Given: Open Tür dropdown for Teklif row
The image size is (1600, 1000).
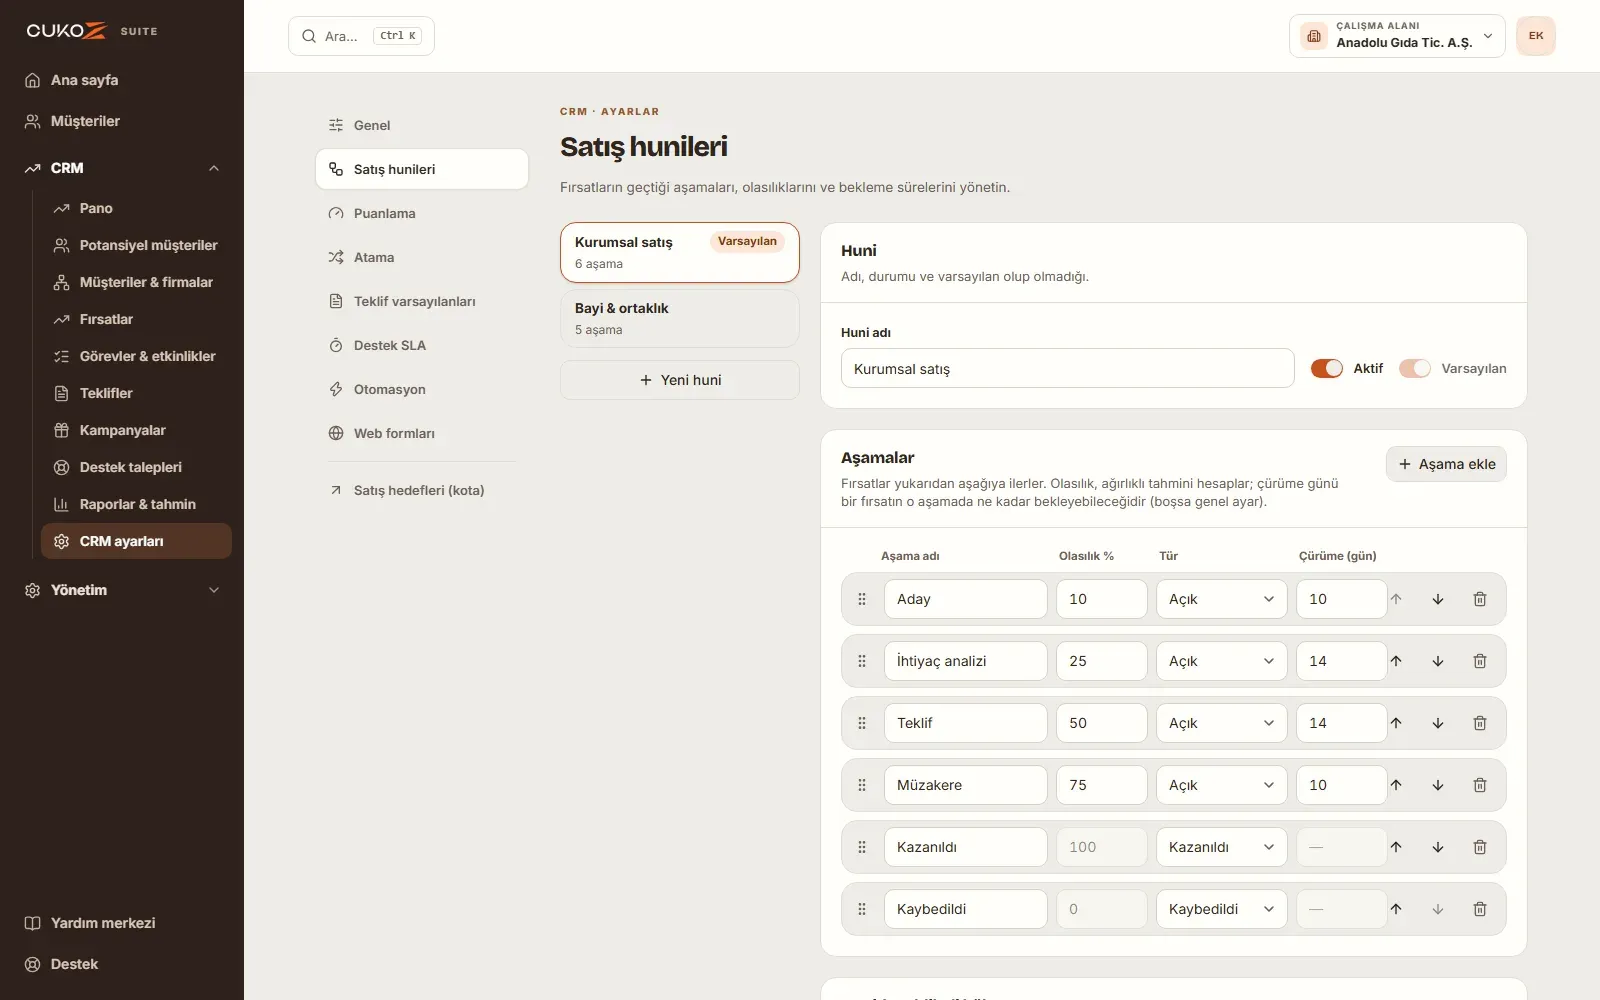Looking at the screenshot, I should click(1222, 723).
